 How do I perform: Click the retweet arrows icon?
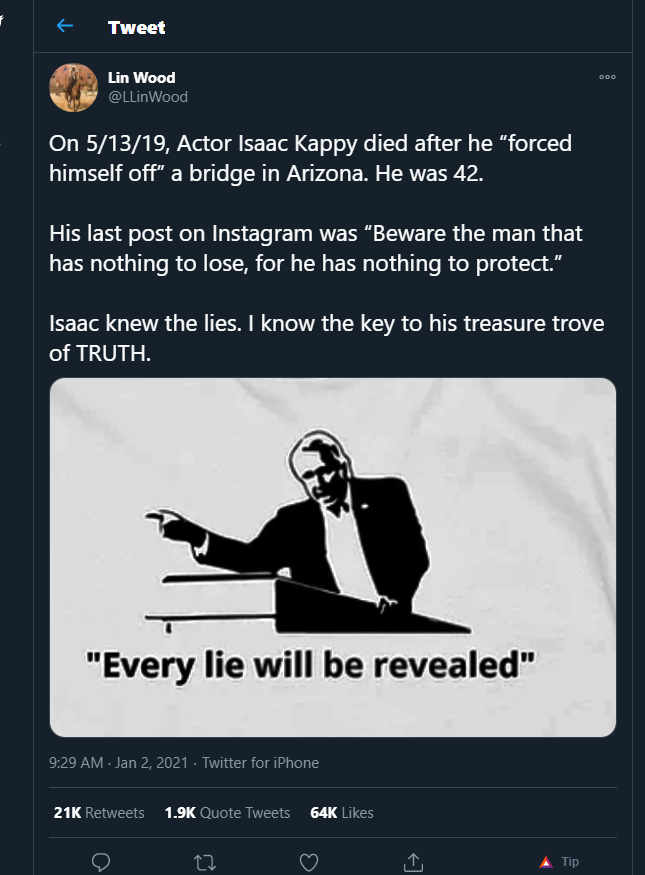[x=203, y=861]
